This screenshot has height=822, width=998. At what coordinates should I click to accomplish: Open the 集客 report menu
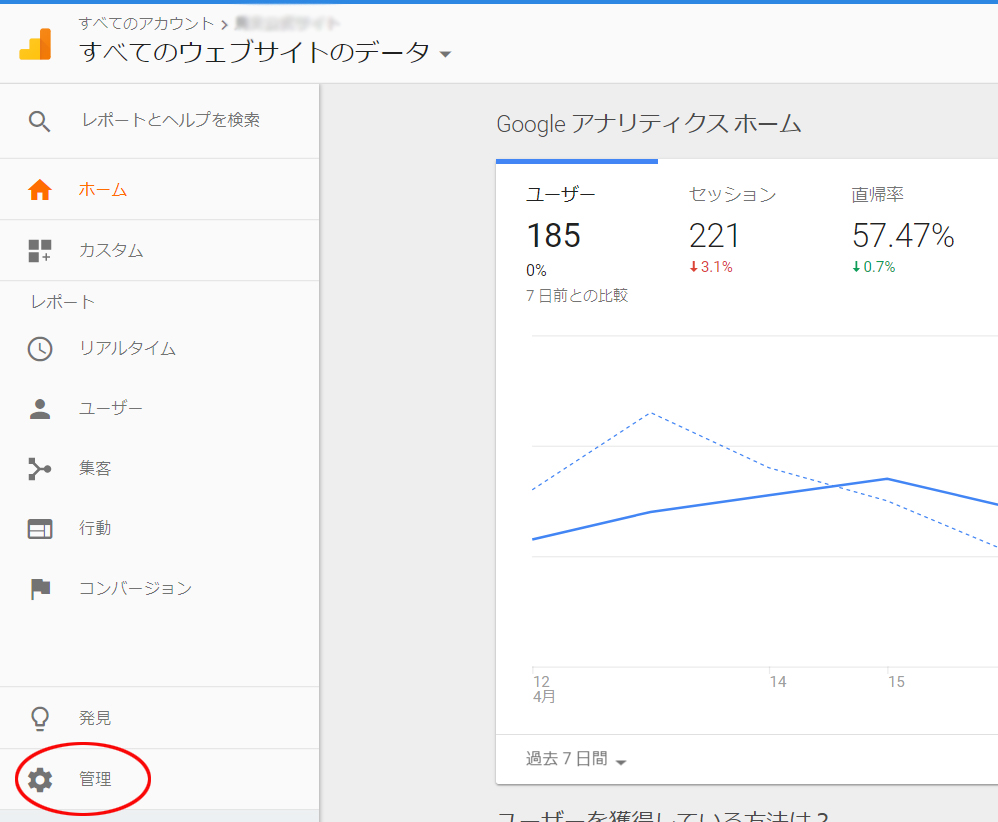tap(159, 469)
